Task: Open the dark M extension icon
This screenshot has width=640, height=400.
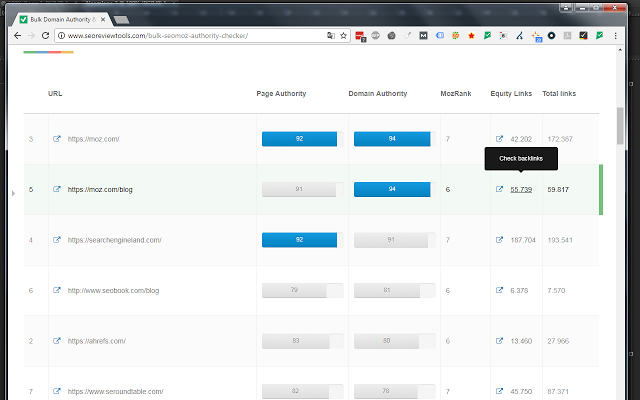Action: tap(423, 36)
